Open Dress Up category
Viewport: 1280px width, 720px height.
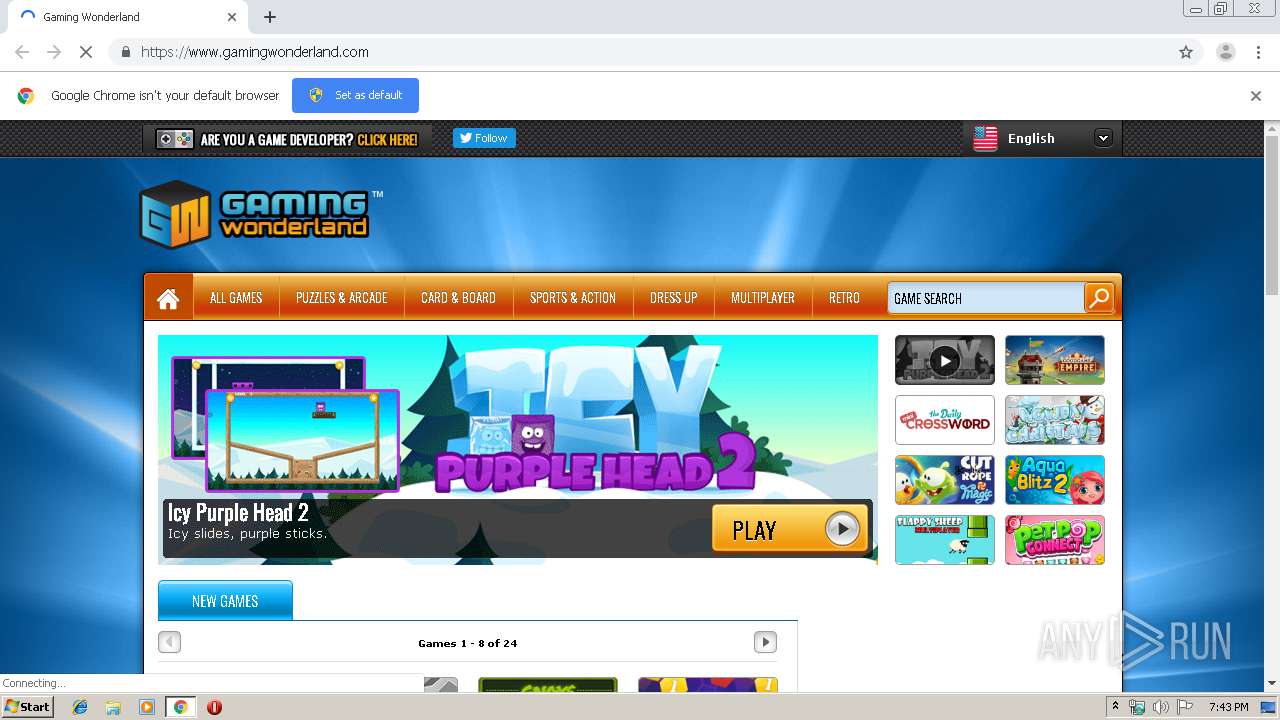point(674,298)
